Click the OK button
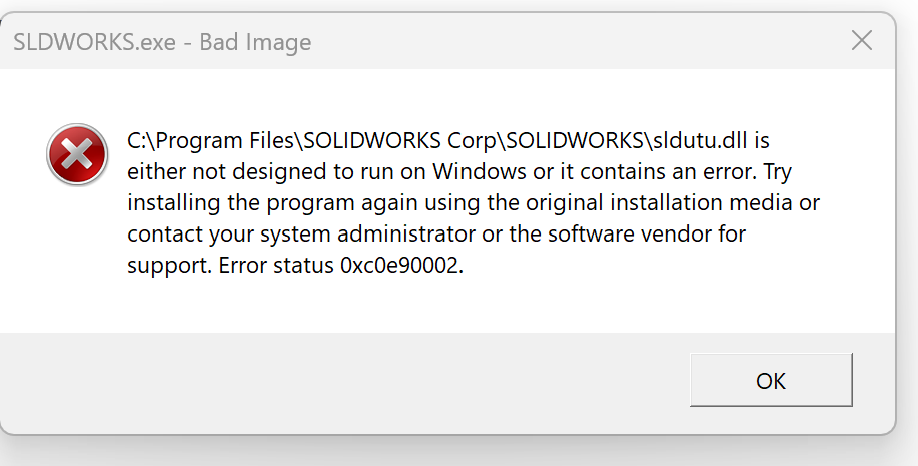The image size is (918, 466). [770, 380]
